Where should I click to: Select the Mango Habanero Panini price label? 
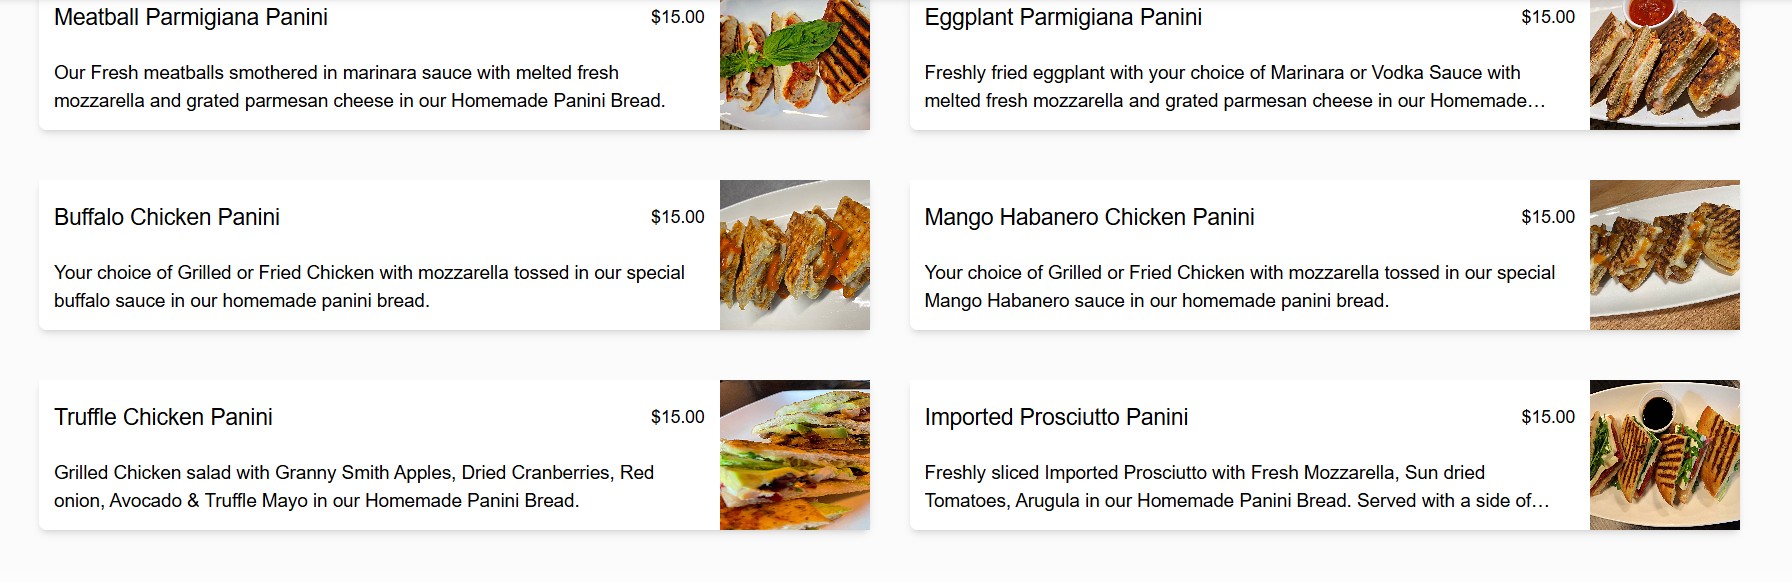pyautogui.click(x=1548, y=217)
